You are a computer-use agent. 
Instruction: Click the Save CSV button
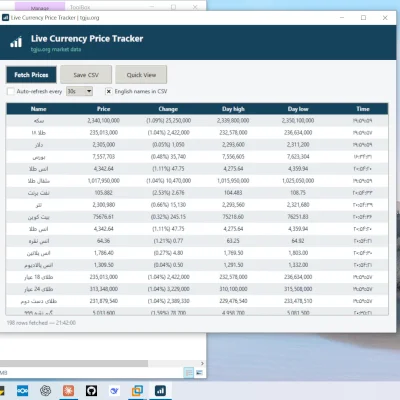click(x=86, y=75)
